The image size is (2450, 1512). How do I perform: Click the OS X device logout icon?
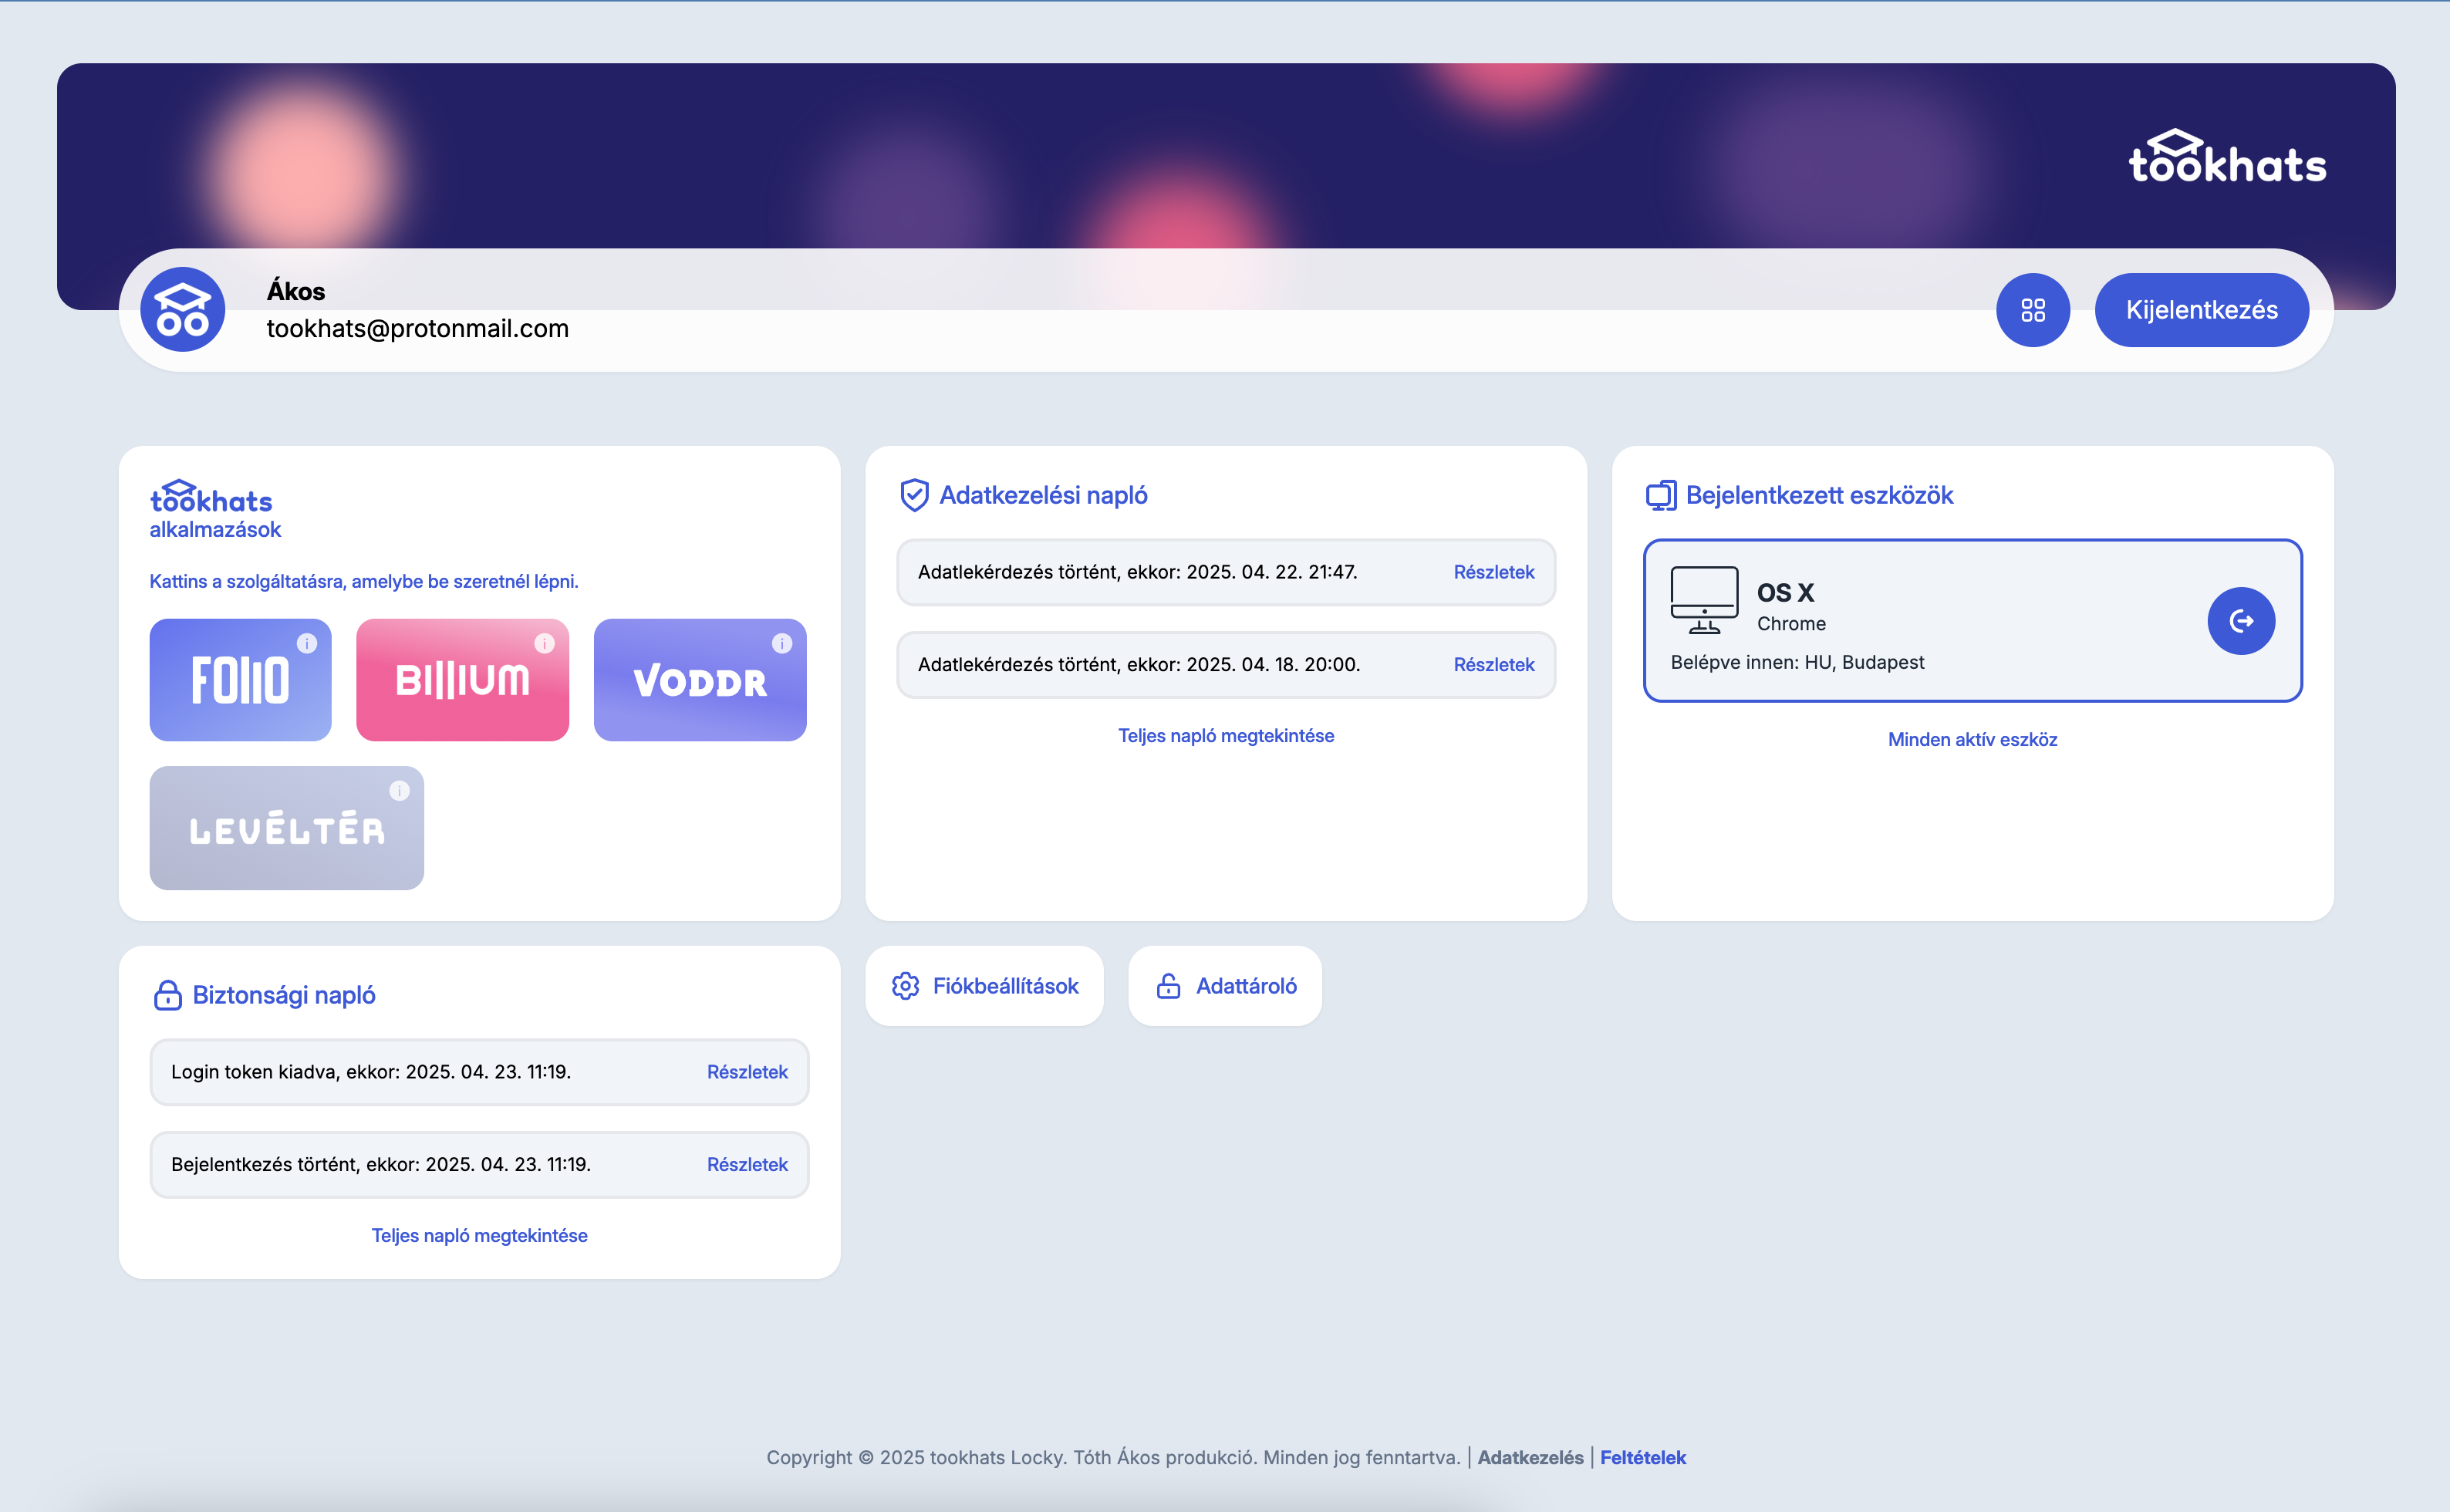click(2240, 621)
